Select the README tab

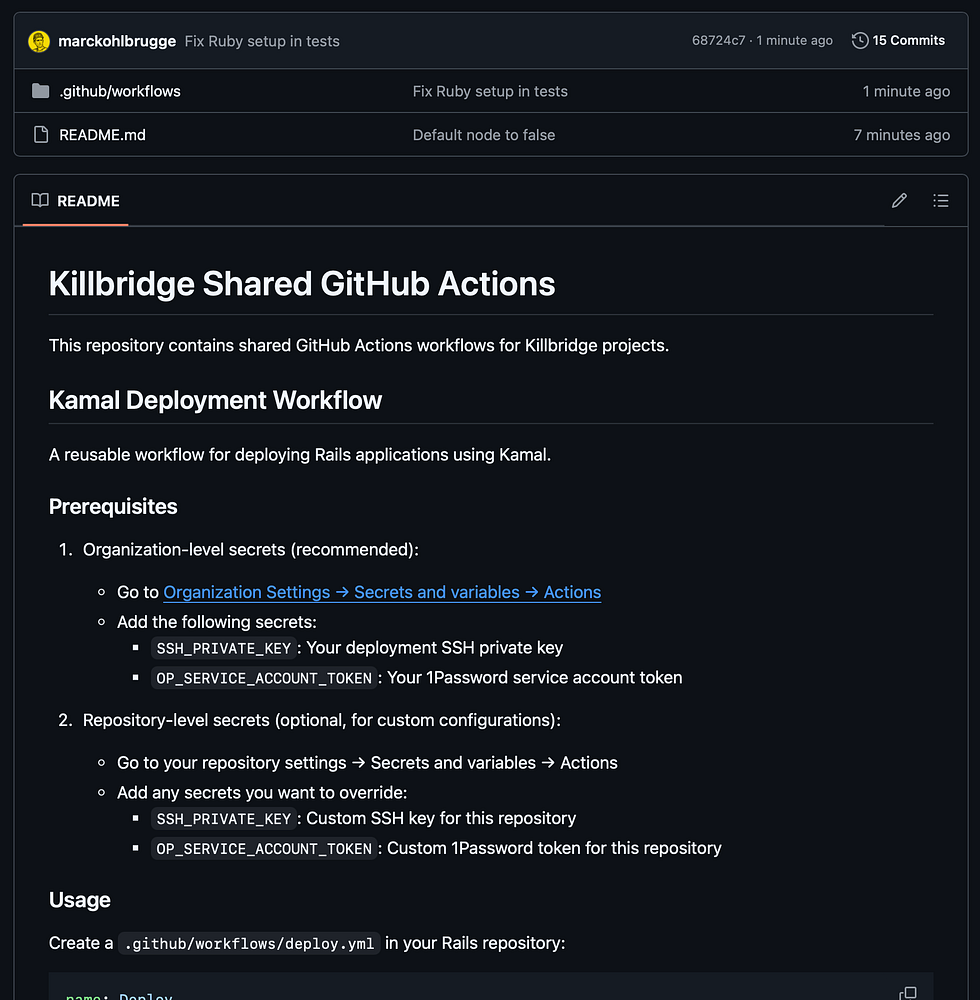point(76,201)
